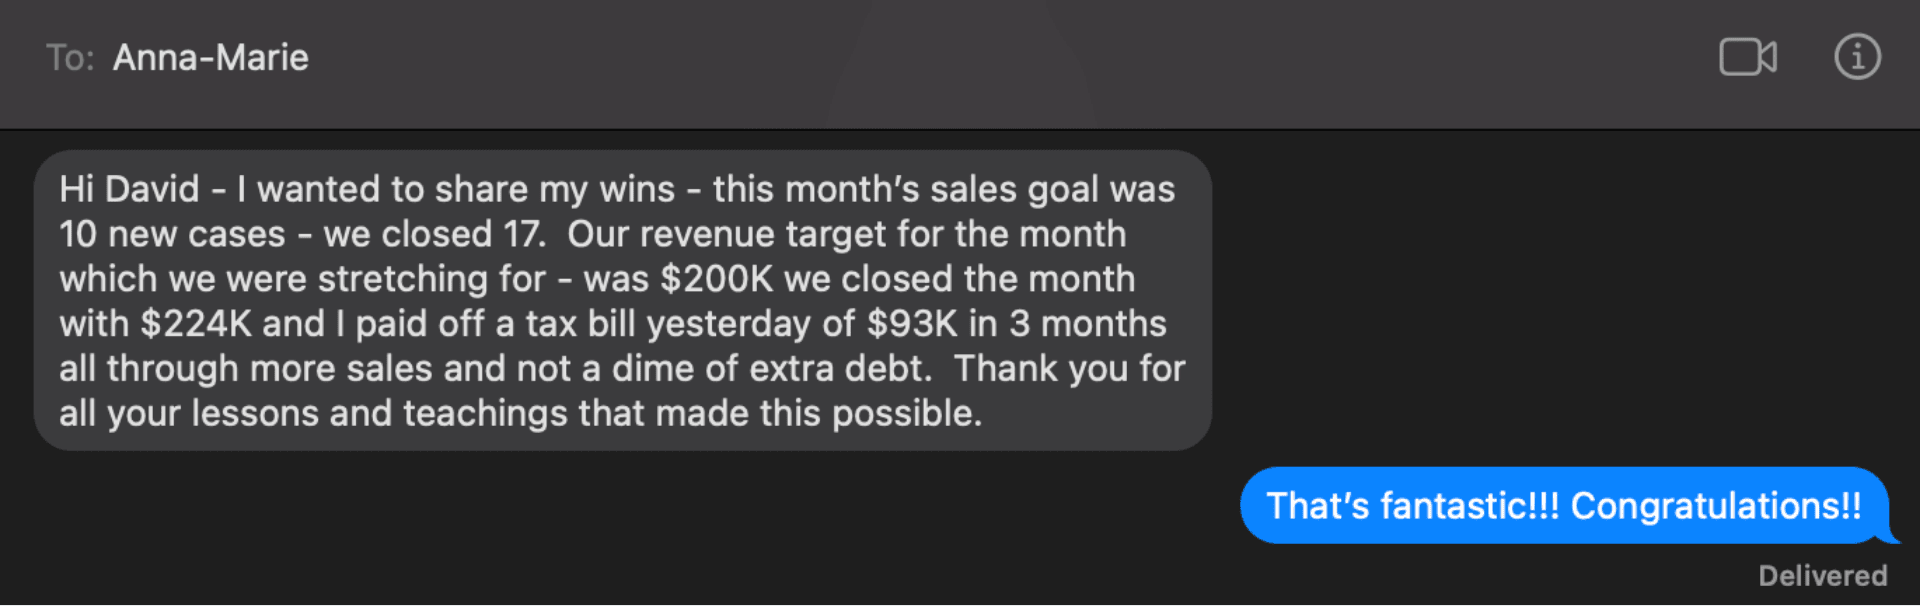Click the "To:" recipient field label
The width and height of the screenshot is (1920, 606).
tap(70, 58)
